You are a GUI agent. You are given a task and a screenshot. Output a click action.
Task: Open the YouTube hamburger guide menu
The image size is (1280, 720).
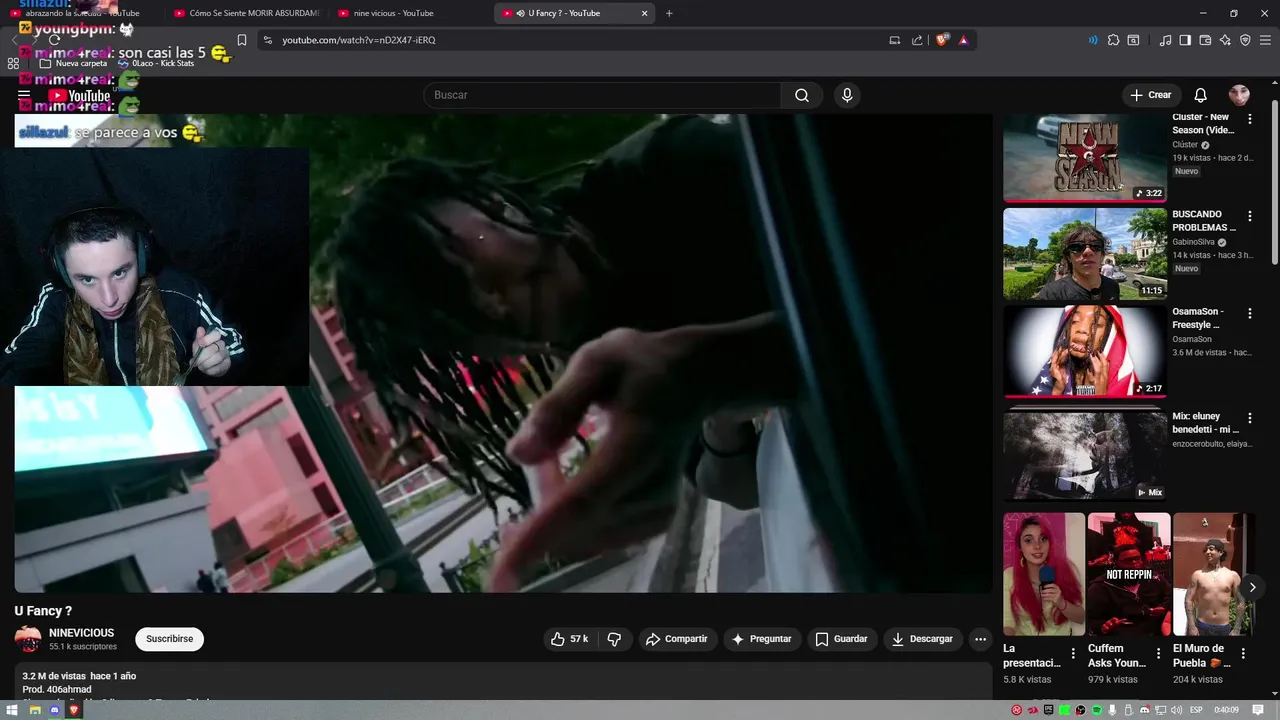pyautogui.click(x=24, y=96)
